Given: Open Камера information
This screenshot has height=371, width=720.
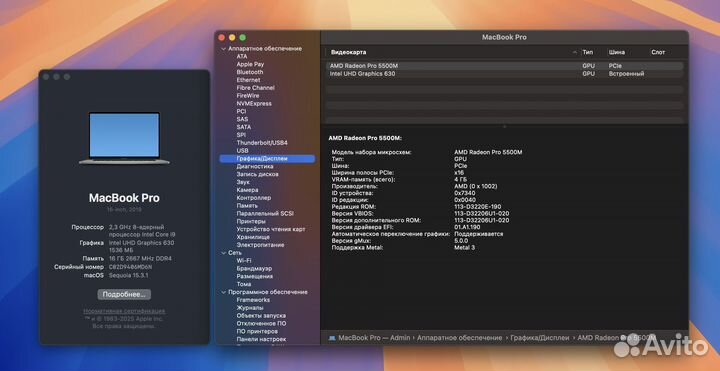Looking at the screenshot, I should pos(247,190).
